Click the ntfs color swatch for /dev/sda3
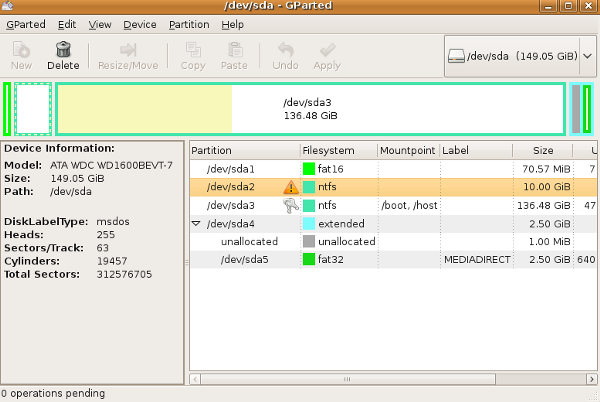The width and height of the screenshot is (600, 402). coord(309,205)
